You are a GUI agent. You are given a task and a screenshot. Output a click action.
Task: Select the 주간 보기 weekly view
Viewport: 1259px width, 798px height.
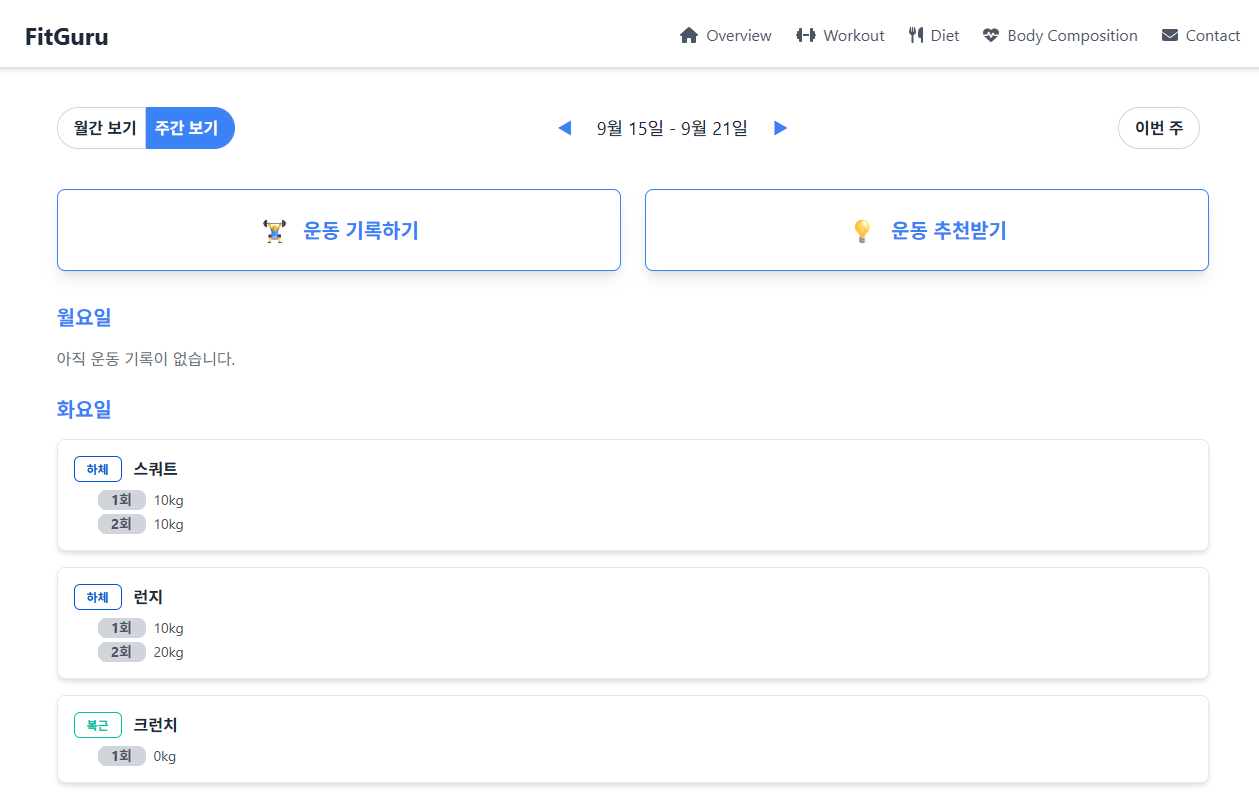[188, 128]
